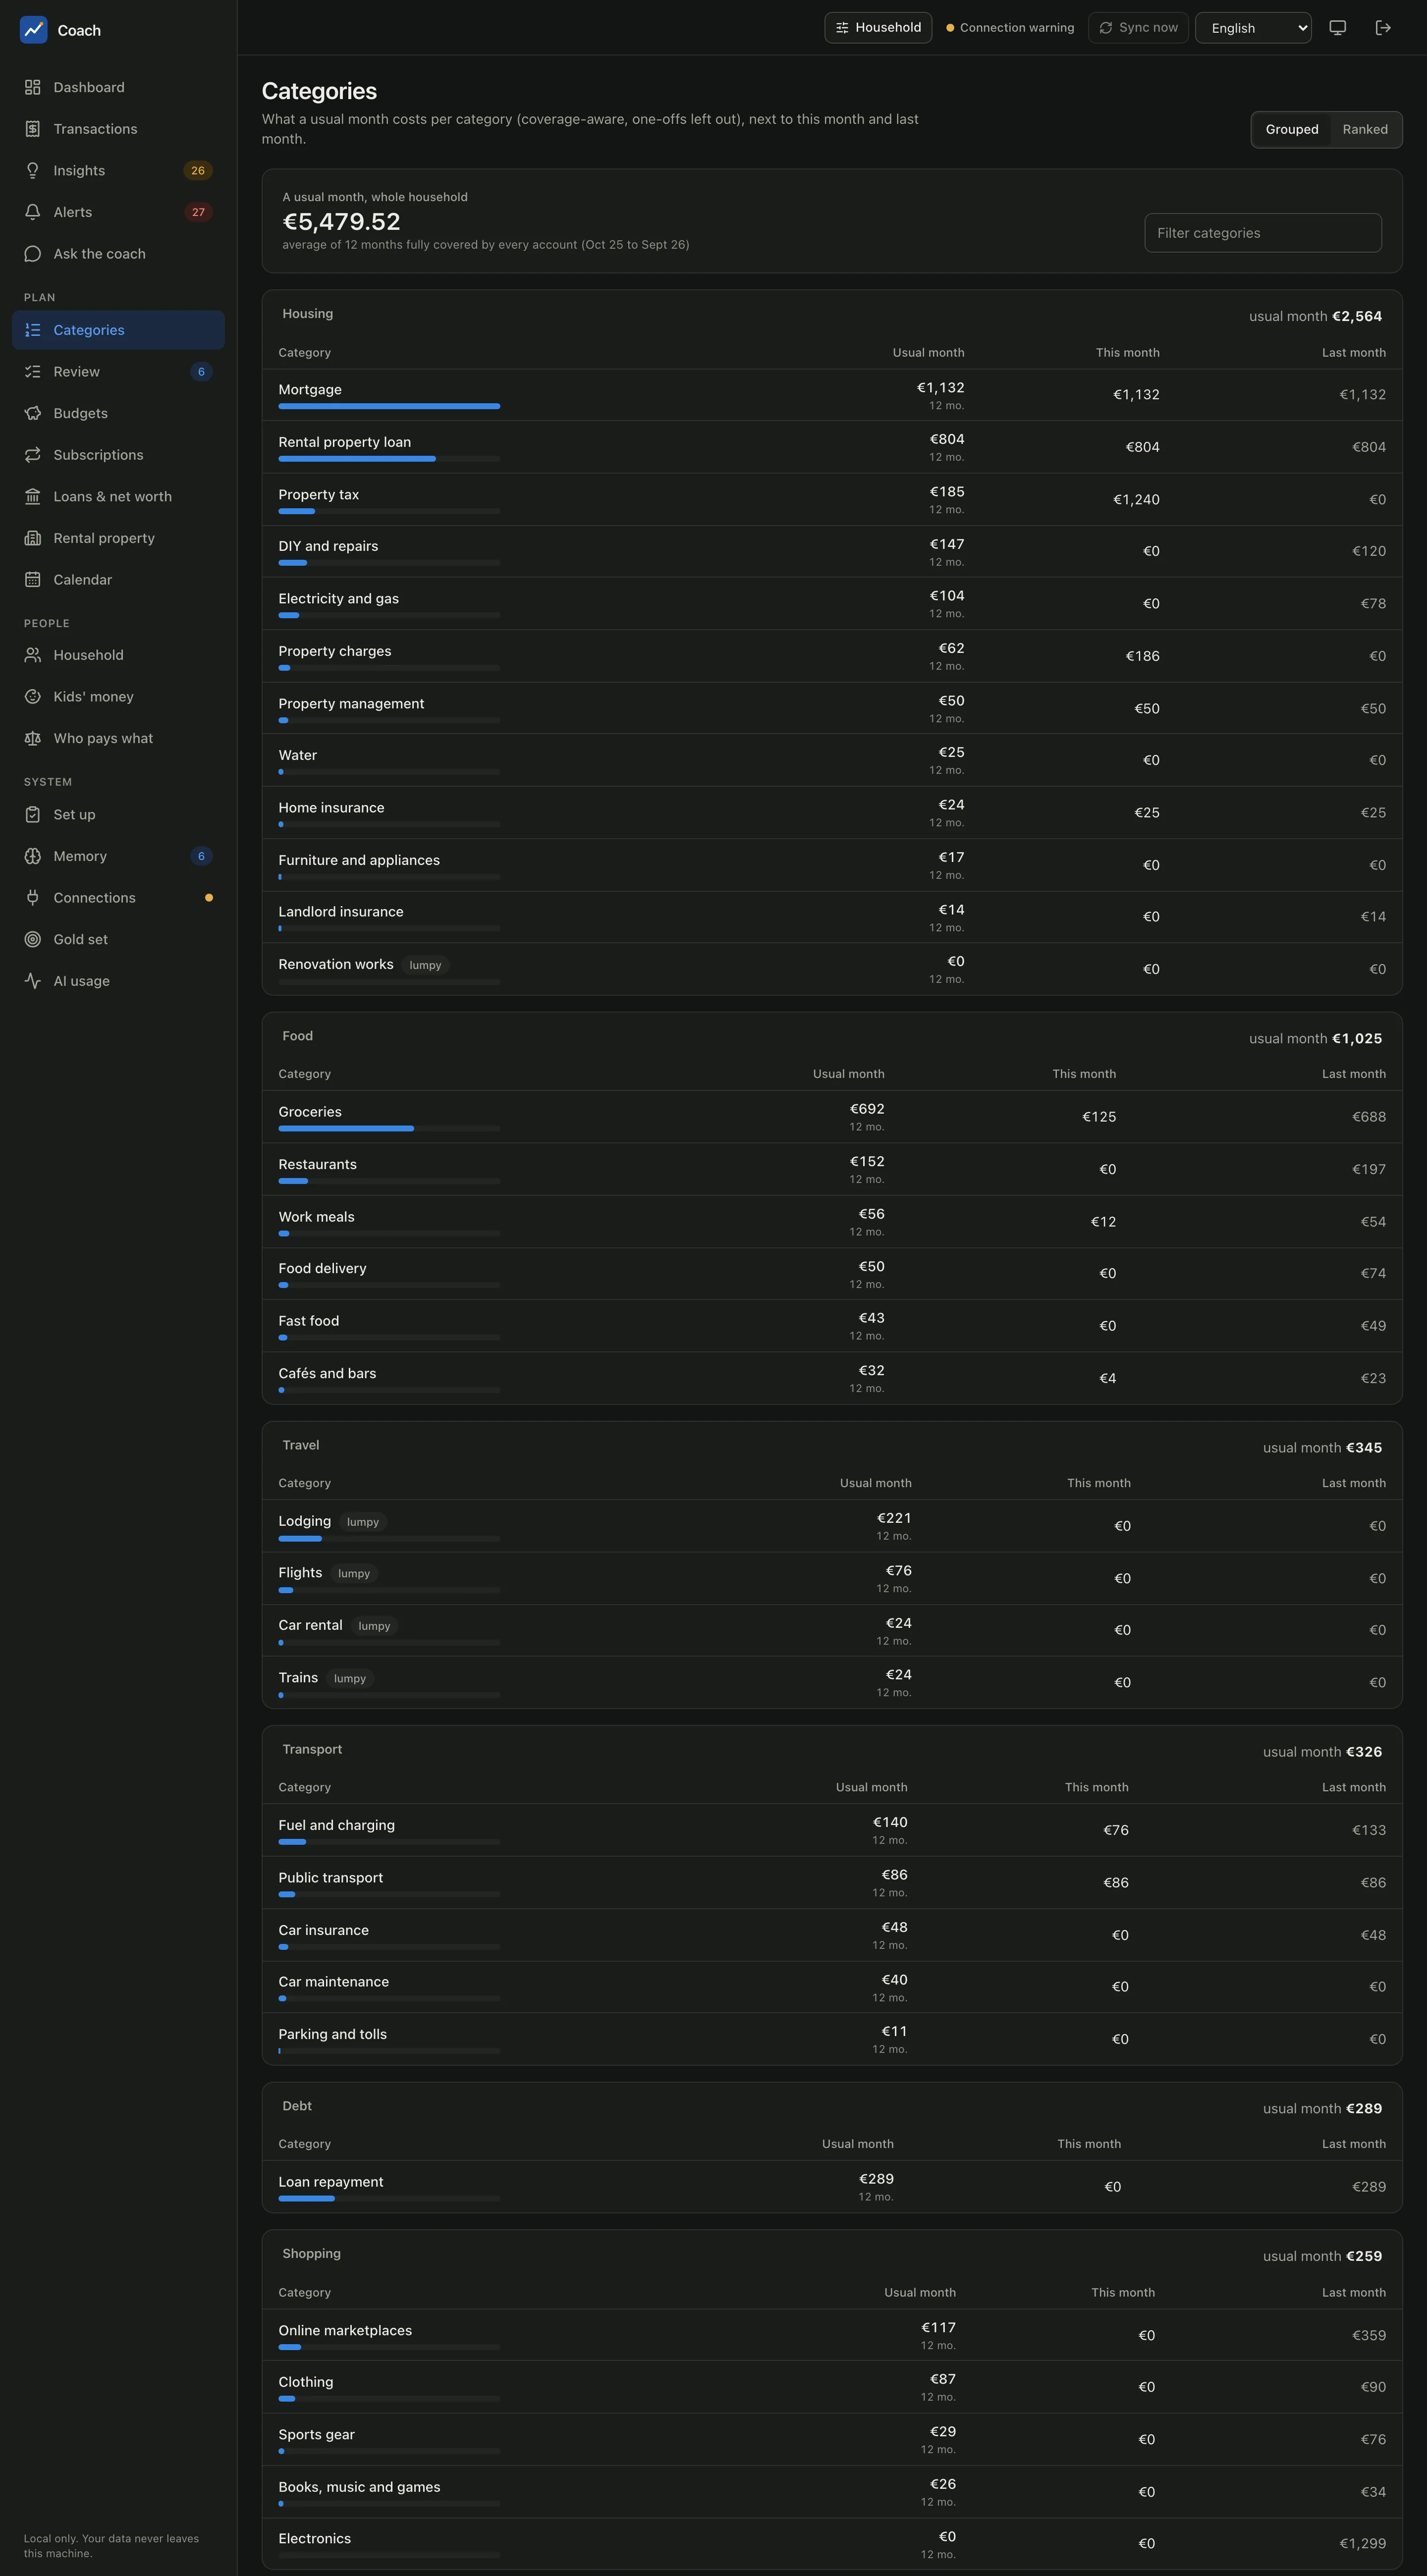Open the Household page in People section
Image resolution: width=1427 pixels, height=2576 pixels.
pos(118,655)
